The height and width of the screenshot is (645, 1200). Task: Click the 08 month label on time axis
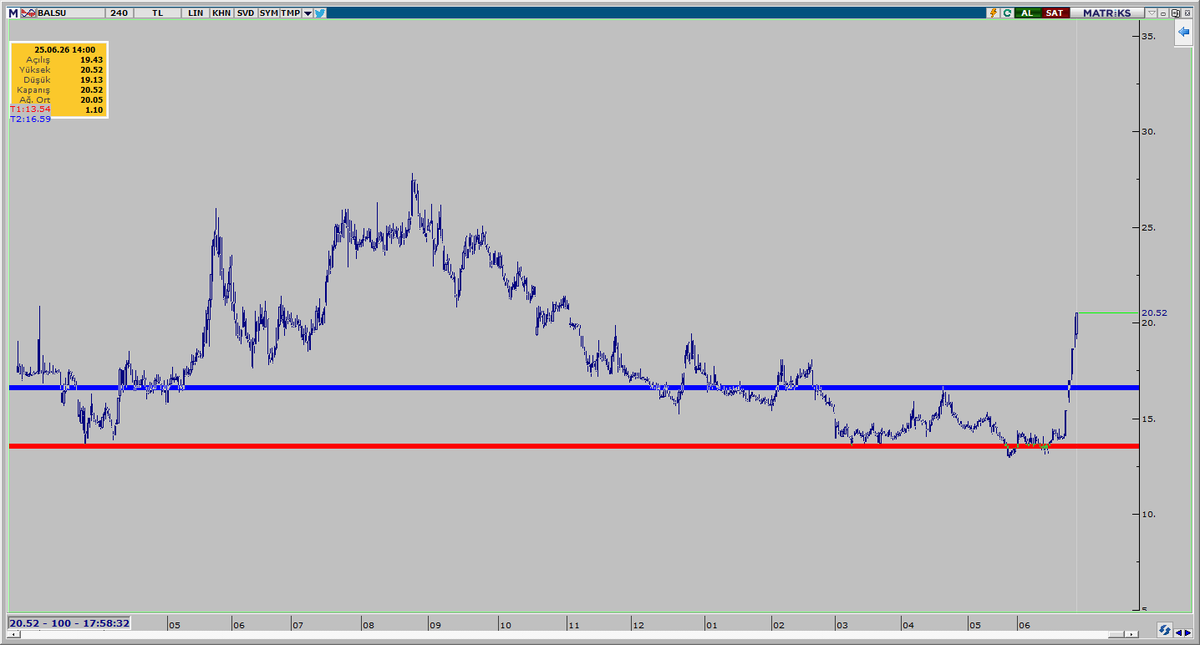click(x=368, y=625)
